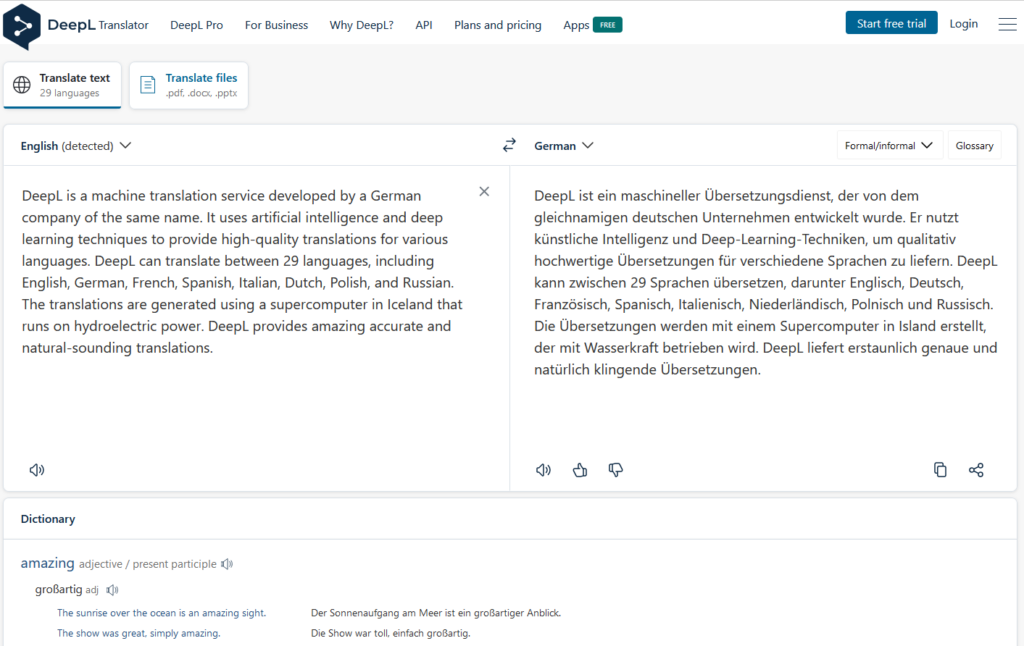The width and height of the screenshot is (1024, 646).
Task: Open DeepL Pro menu item
Action: (197, 25)
